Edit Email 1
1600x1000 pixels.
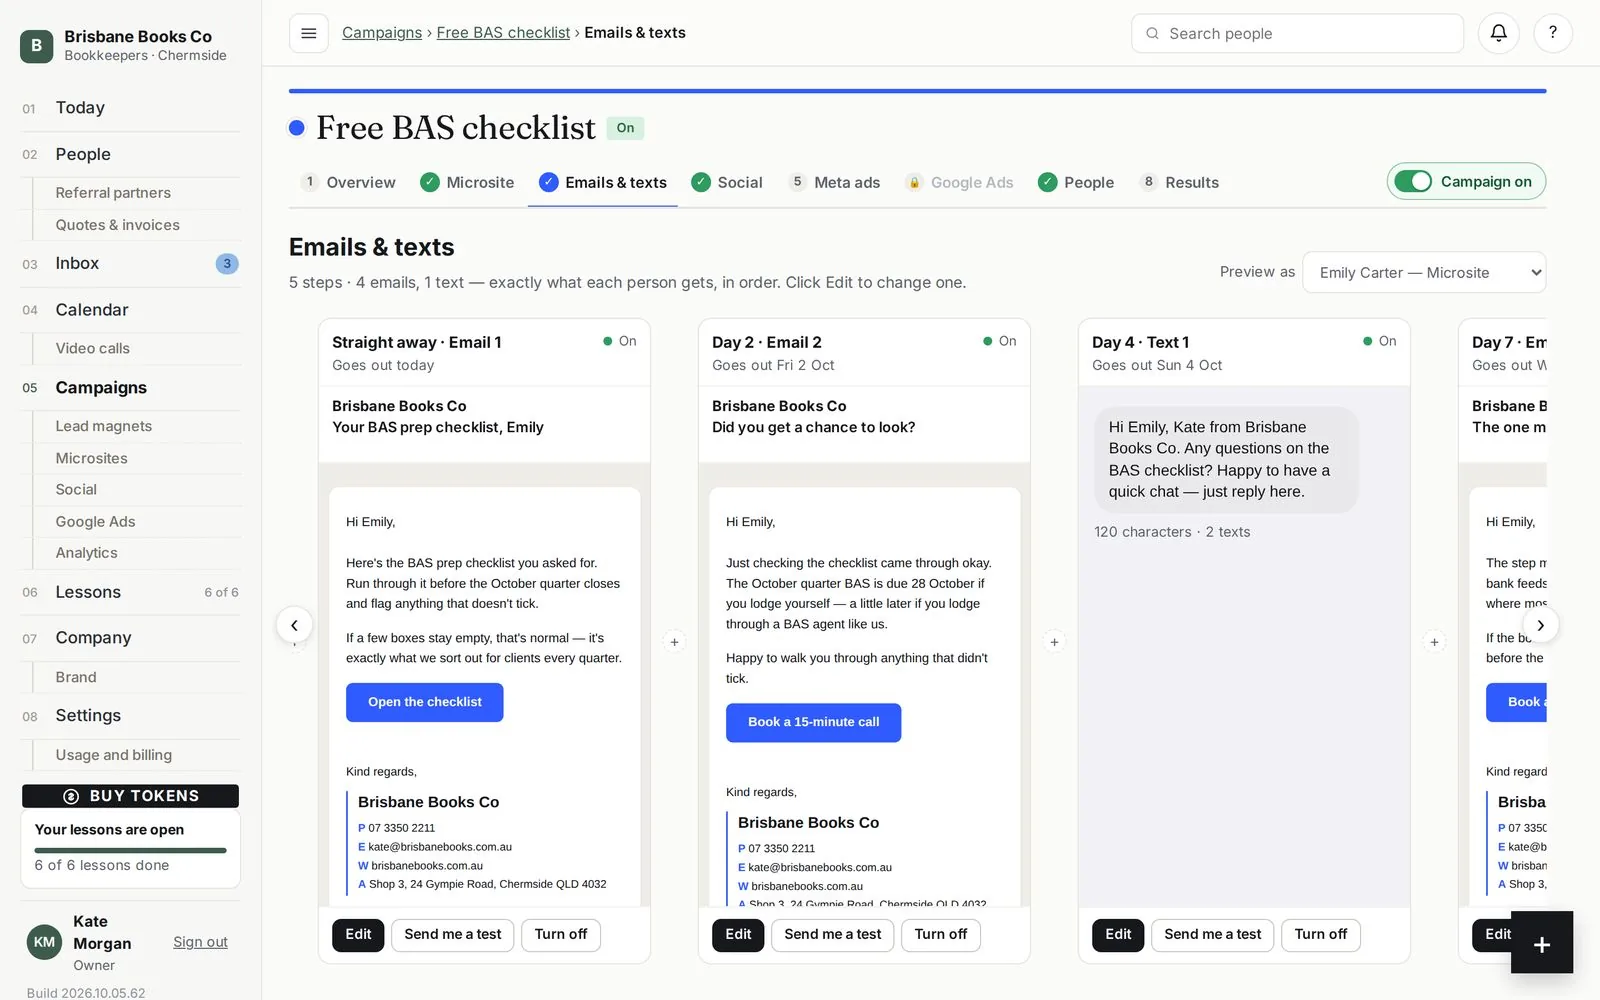click(358, 934)
